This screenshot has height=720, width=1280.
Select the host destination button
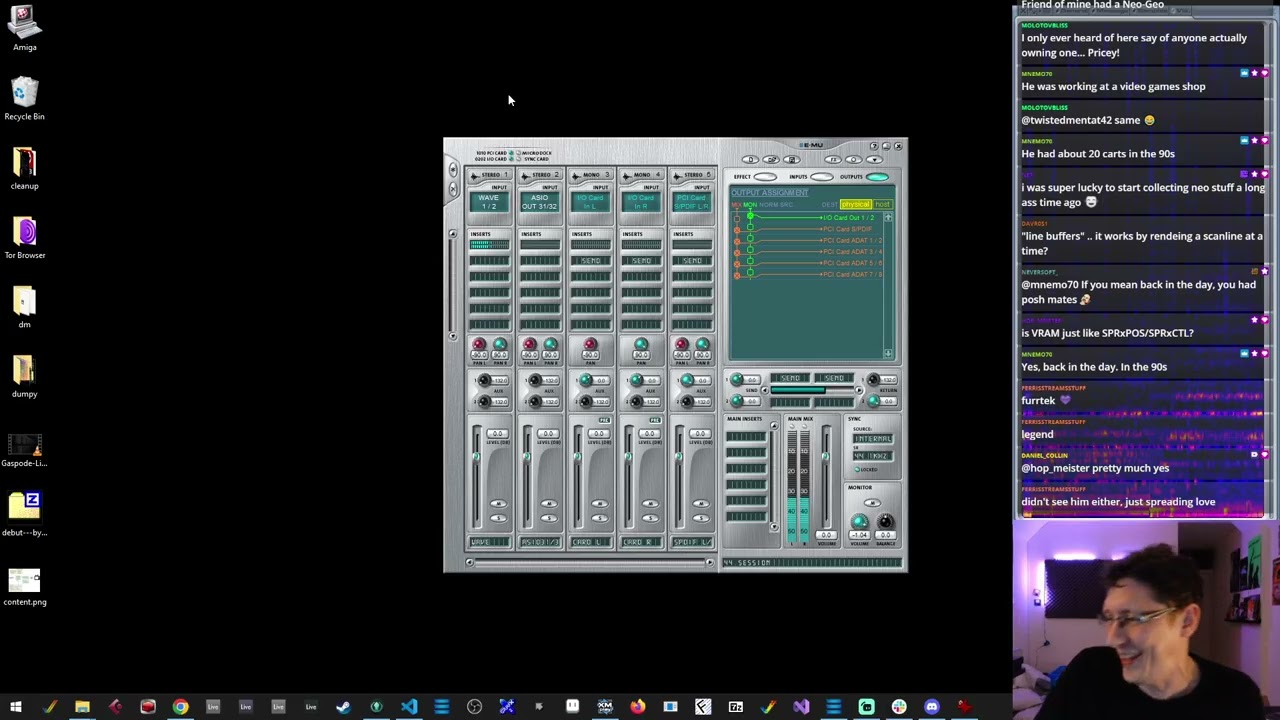click(x=883, y=204)
